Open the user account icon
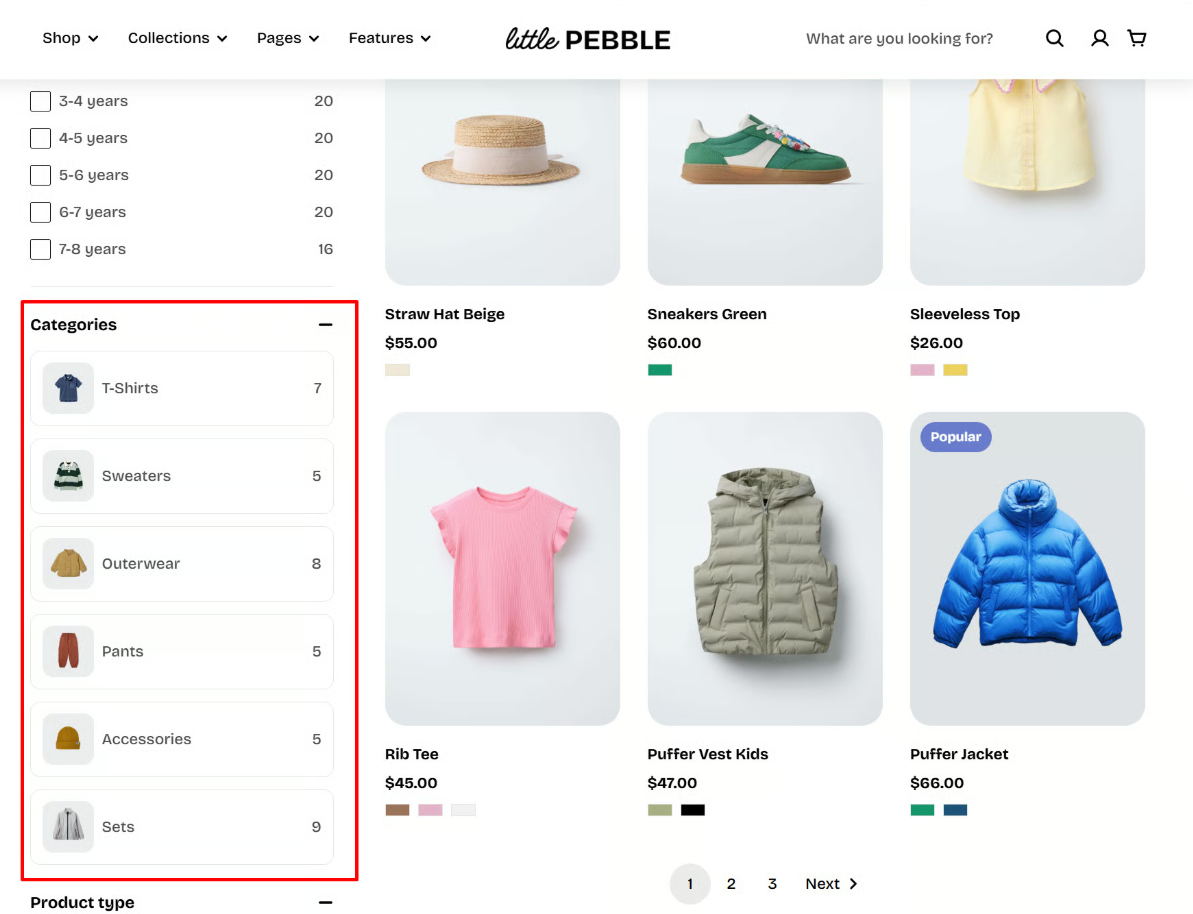This screenshot has height=914, width=1193. (1099, 38)
